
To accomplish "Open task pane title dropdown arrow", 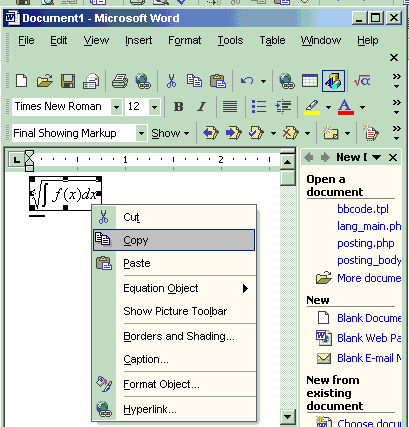I will coord(376,157).
